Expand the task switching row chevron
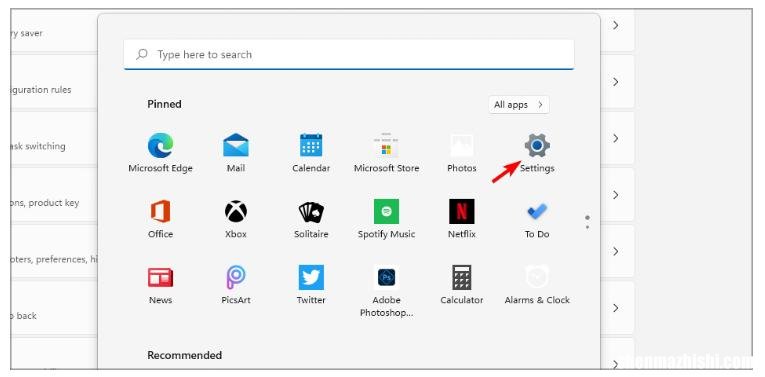 coord(616,138)
